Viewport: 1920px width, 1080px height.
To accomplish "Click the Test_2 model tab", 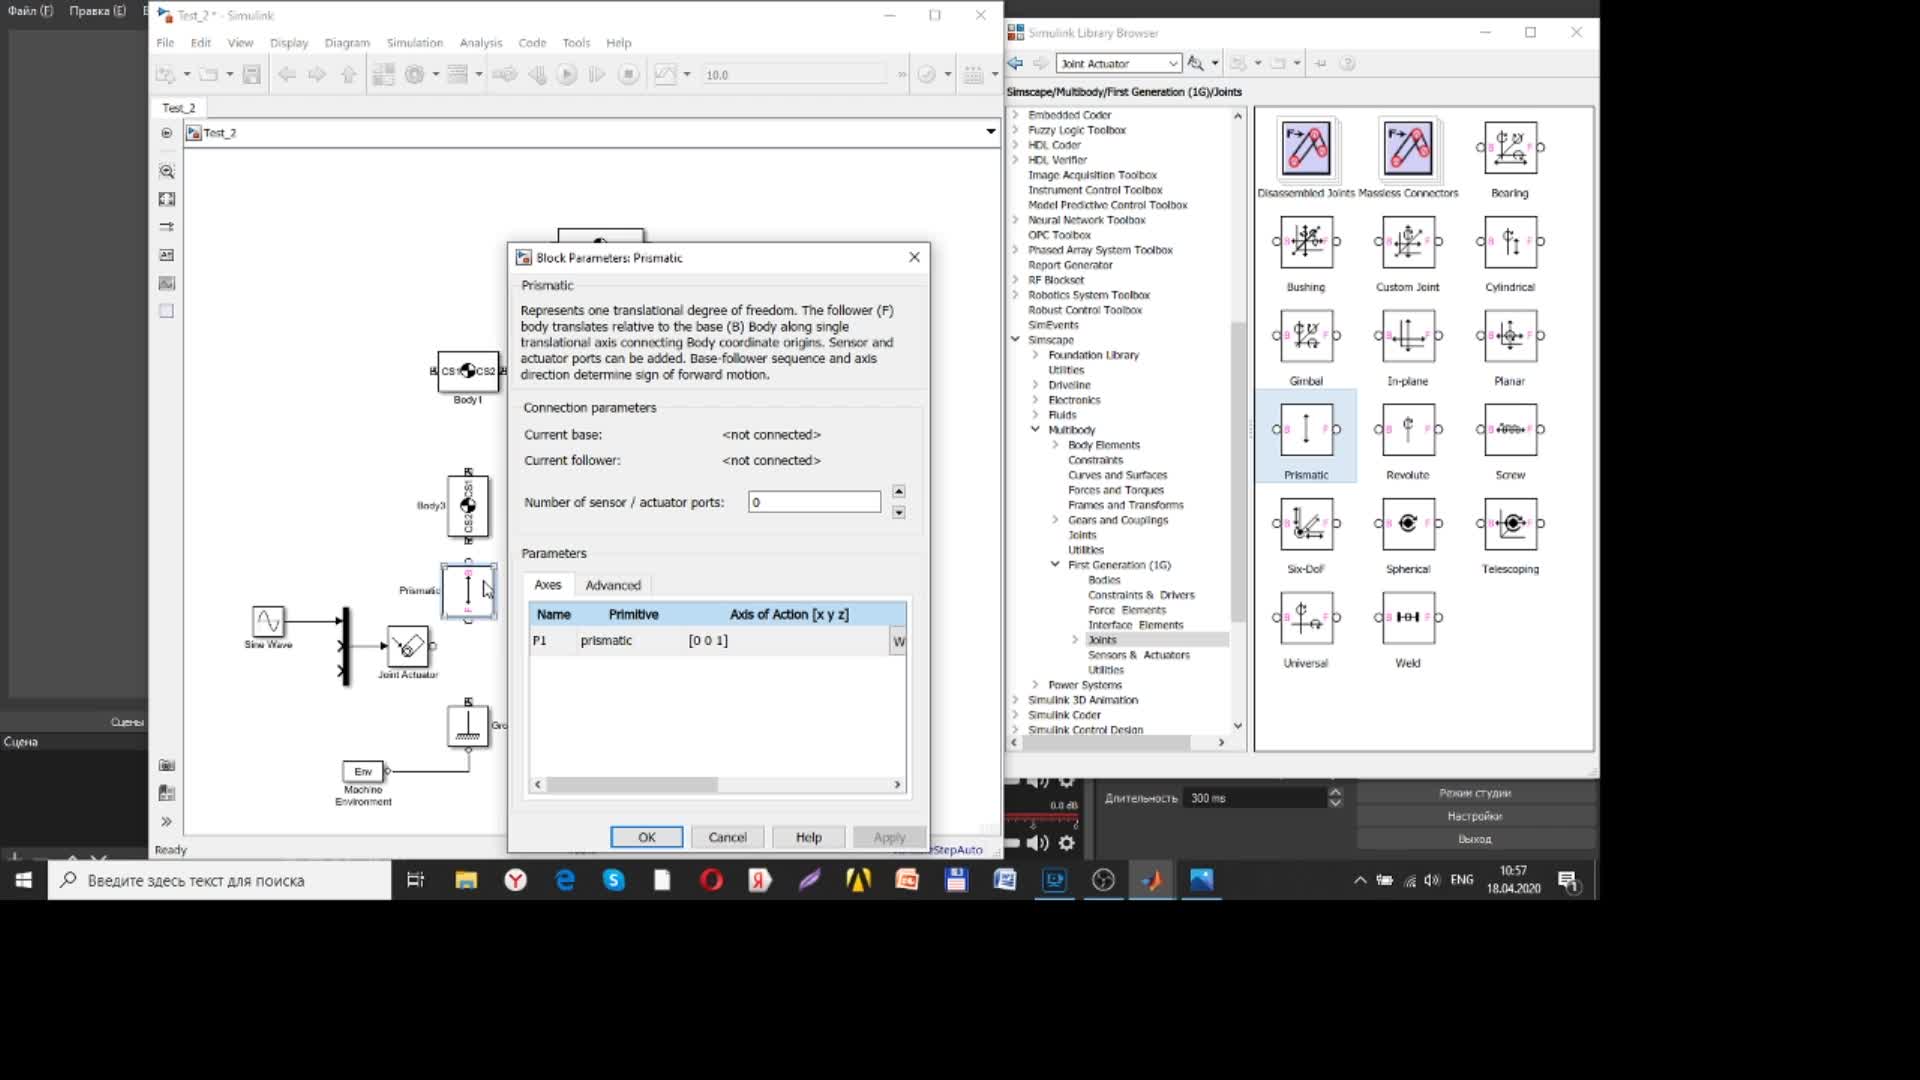I will 180,108.
